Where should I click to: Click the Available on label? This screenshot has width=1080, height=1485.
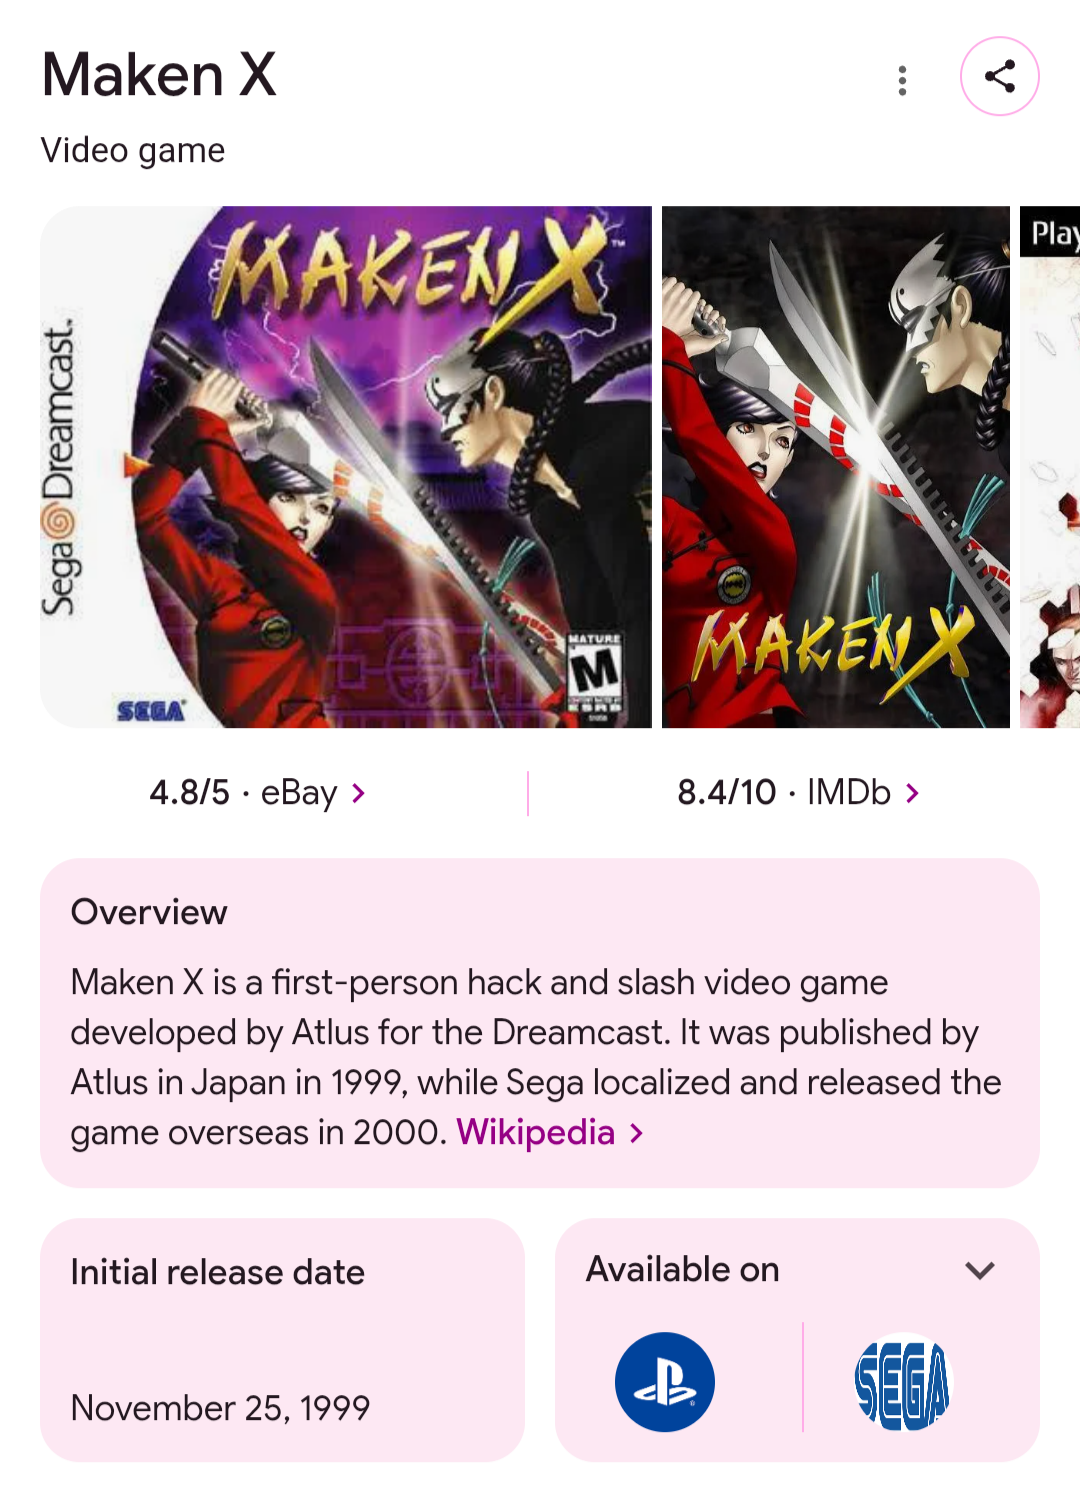point(683,1269)
